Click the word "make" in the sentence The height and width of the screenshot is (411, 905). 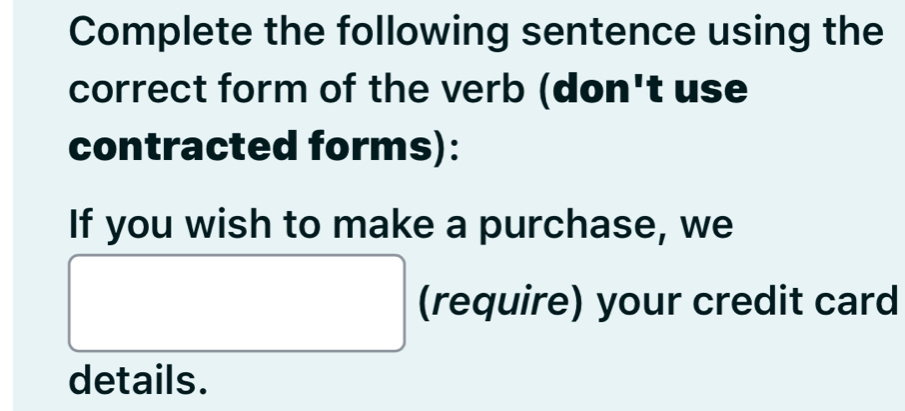(383, 225)
